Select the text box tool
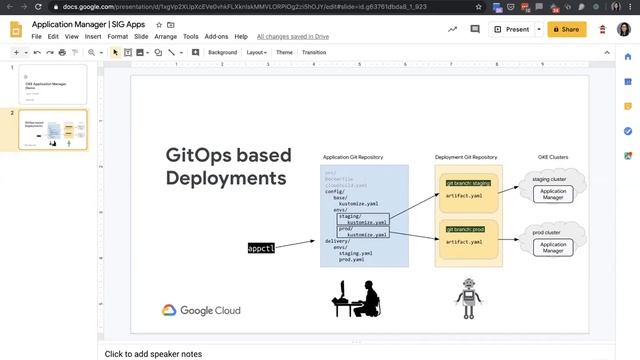Viewport: 640px width, 360px height. (x=128, y=52)
